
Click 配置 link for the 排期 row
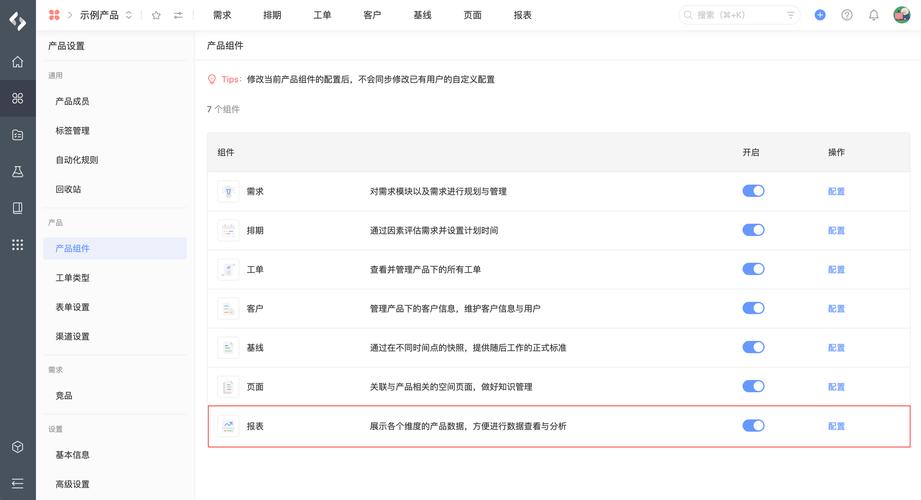pos(836,230)
